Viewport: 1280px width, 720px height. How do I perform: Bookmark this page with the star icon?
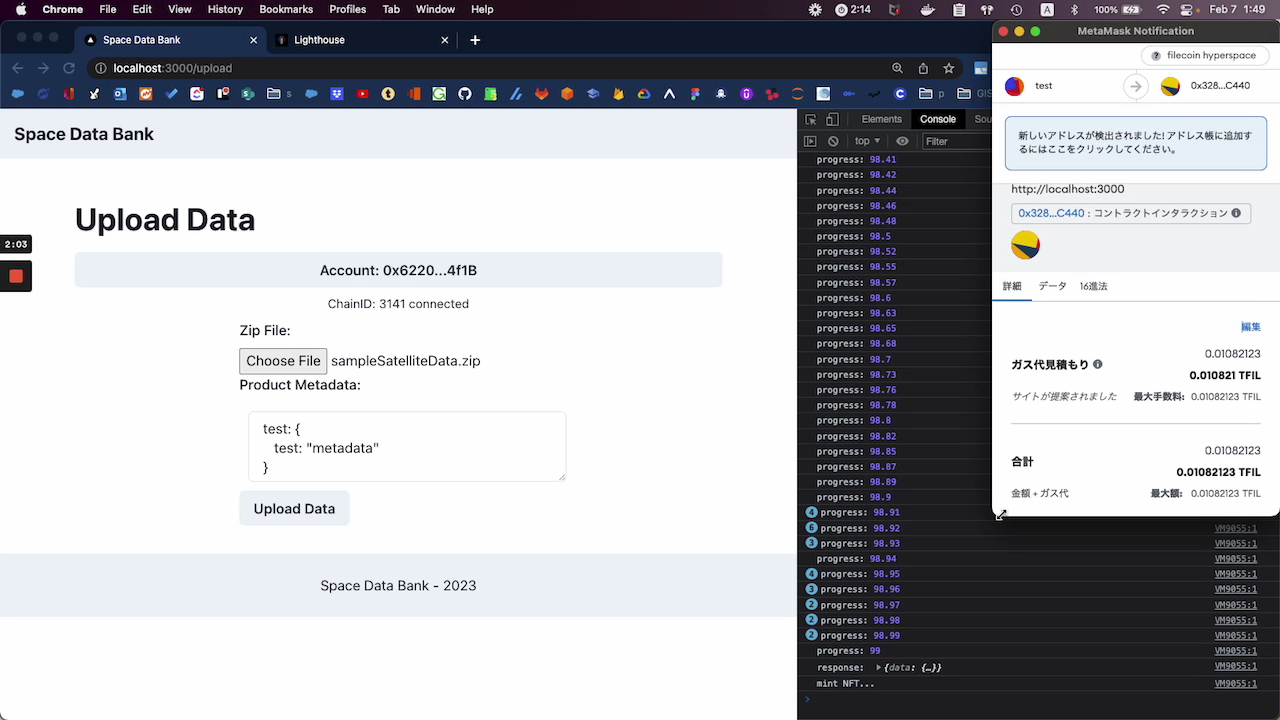(948, 68)
